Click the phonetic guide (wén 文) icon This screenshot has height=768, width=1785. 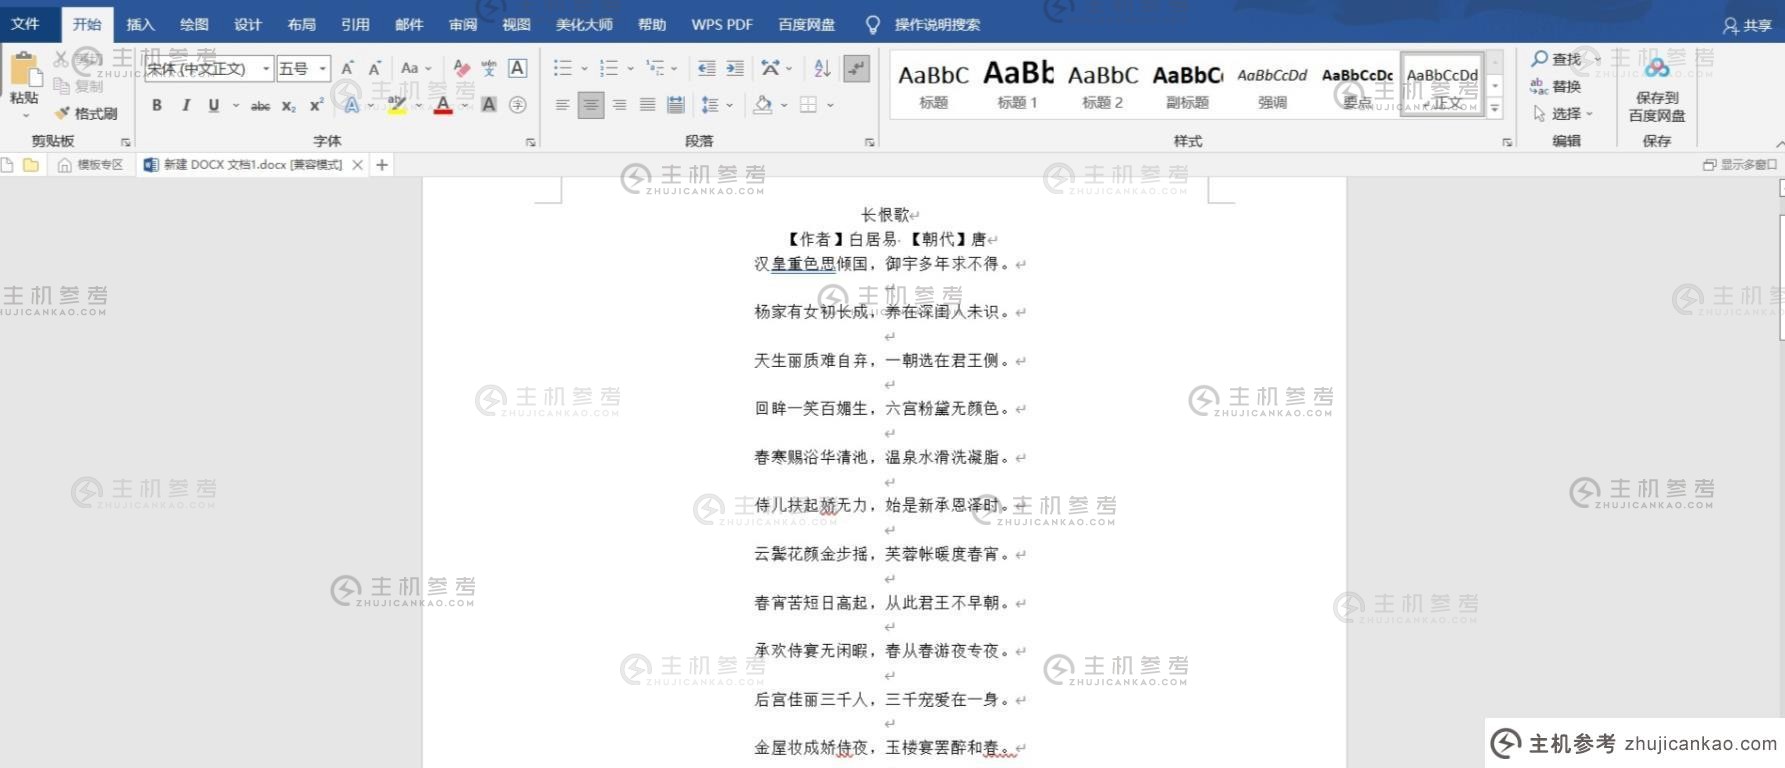click(x=489, y=68)
